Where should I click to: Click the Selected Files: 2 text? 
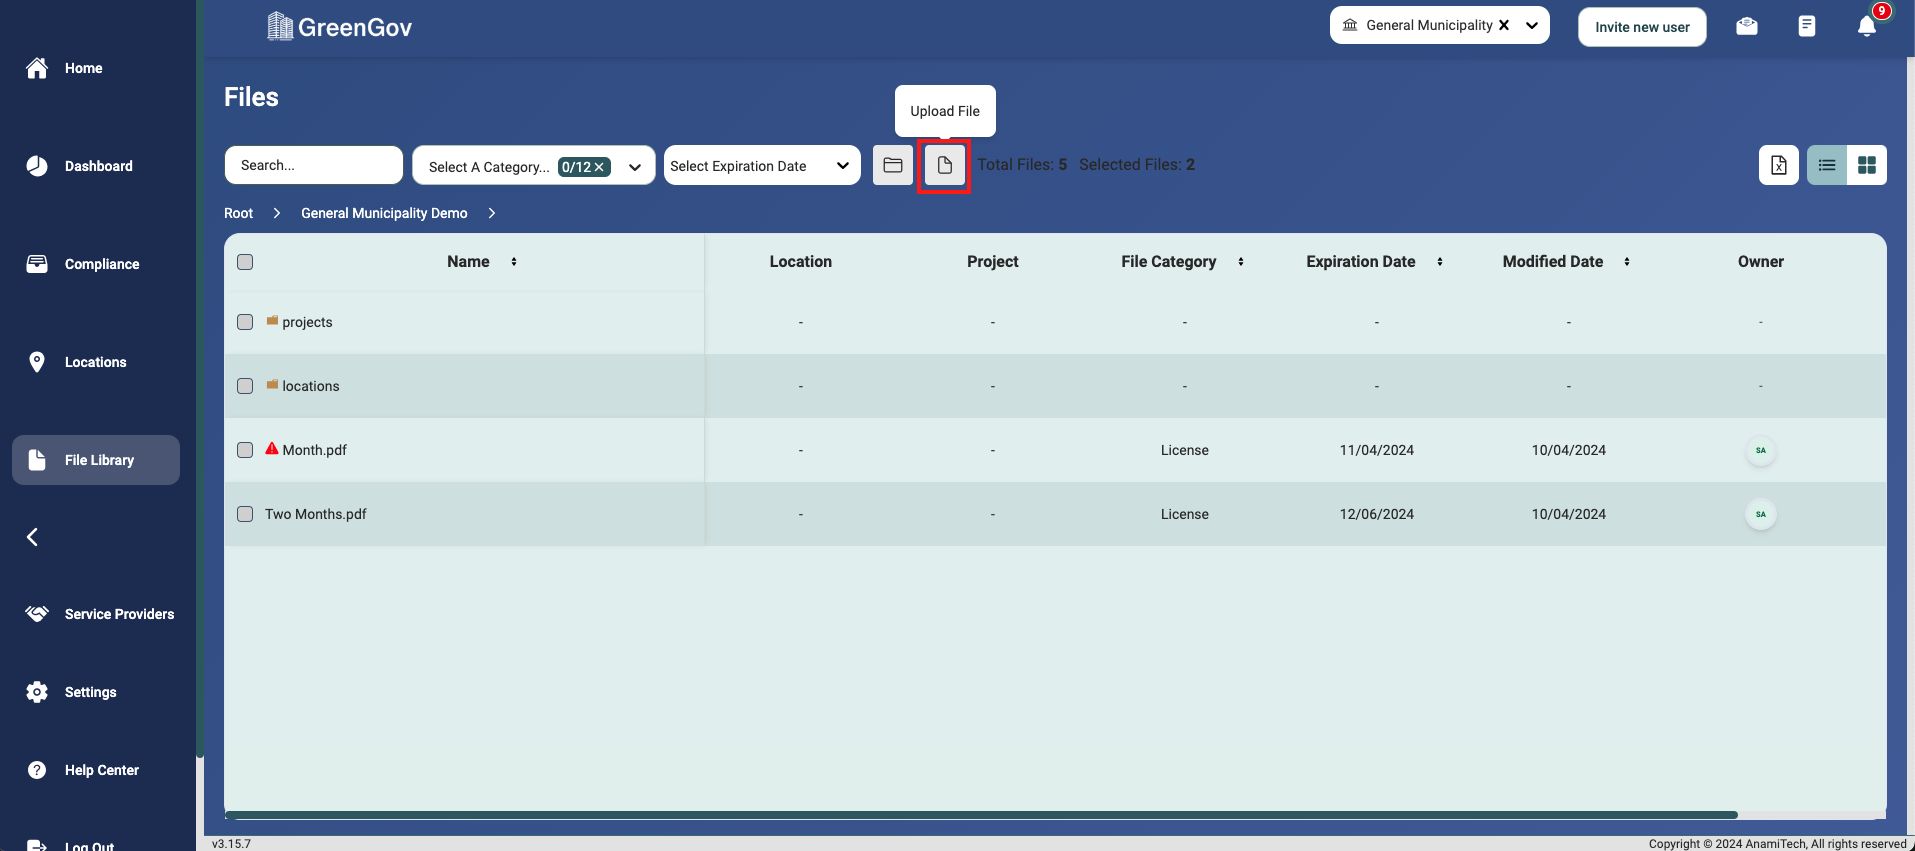coord(1137,164)
